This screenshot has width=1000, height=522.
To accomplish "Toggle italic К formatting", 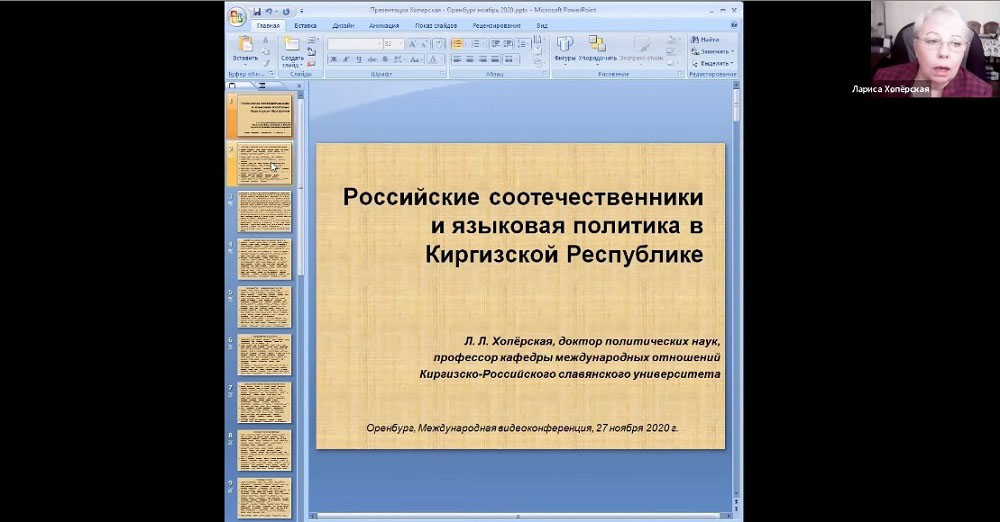I will click(347, 59).
